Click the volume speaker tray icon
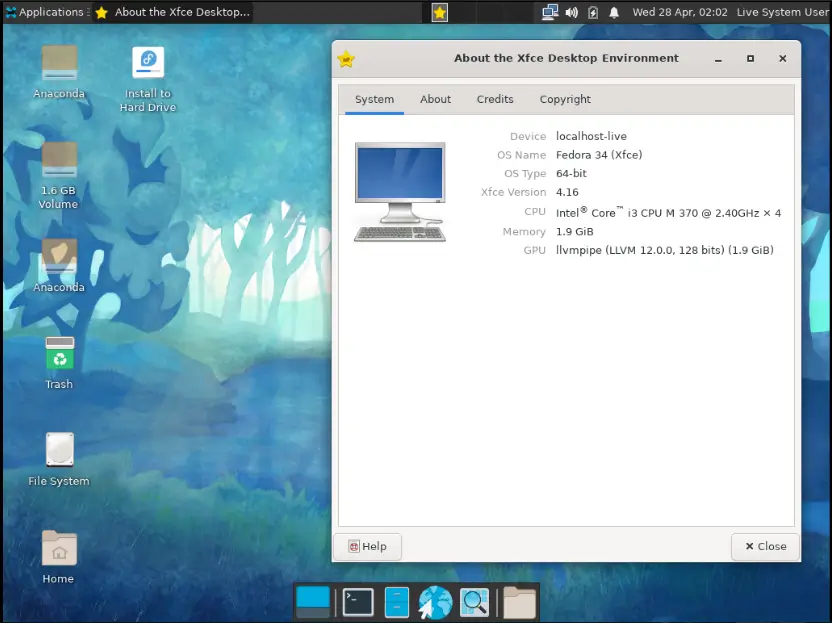 [x=572, y=12]
